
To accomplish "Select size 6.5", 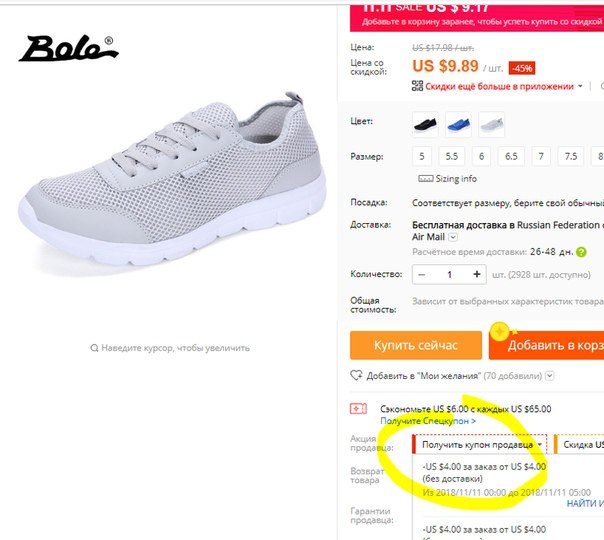I will (511, 156).
